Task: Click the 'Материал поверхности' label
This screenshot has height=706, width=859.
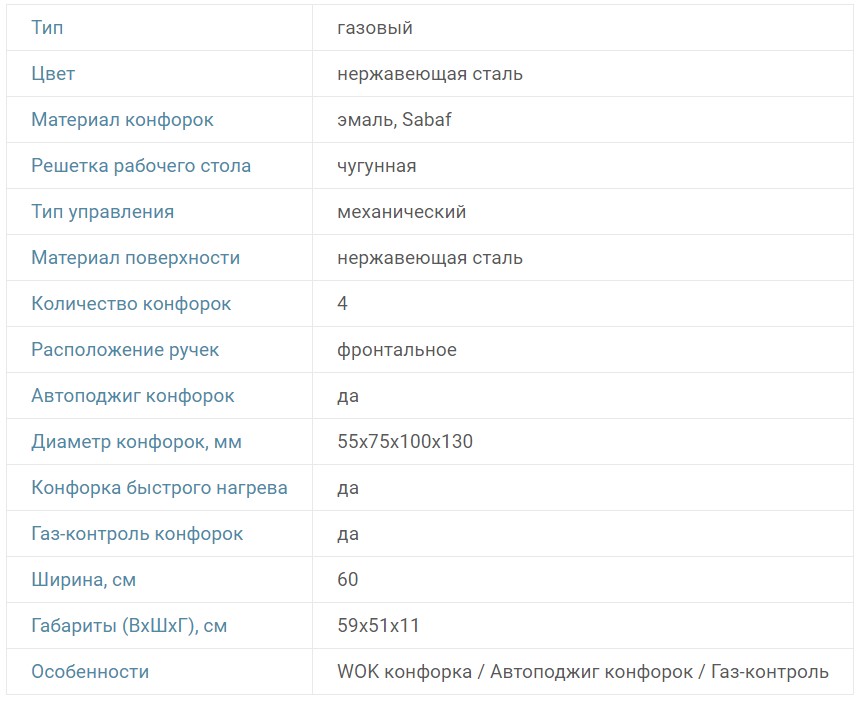Action: tap(135, 258)
